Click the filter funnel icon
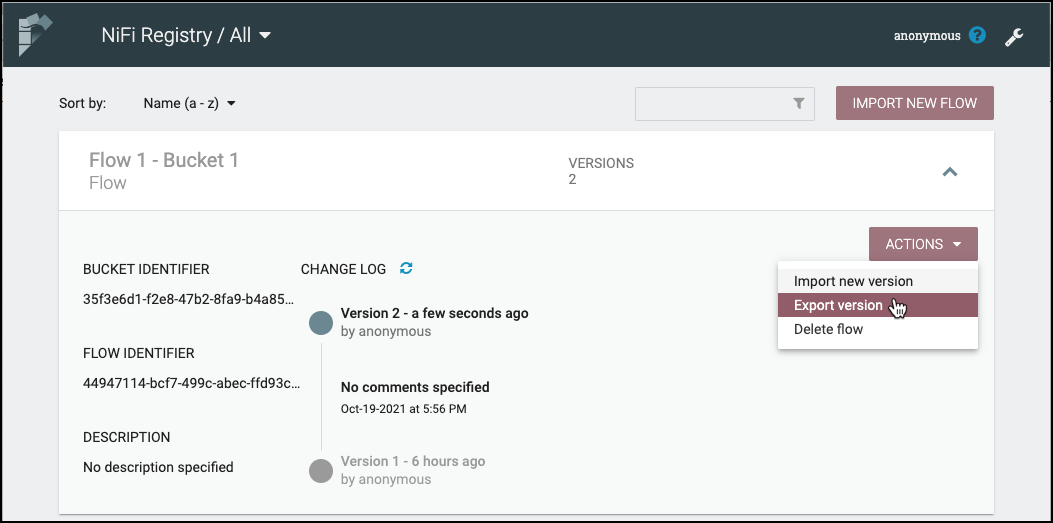The width and height of the screenshot is (1053, 523). pos(799,103)
